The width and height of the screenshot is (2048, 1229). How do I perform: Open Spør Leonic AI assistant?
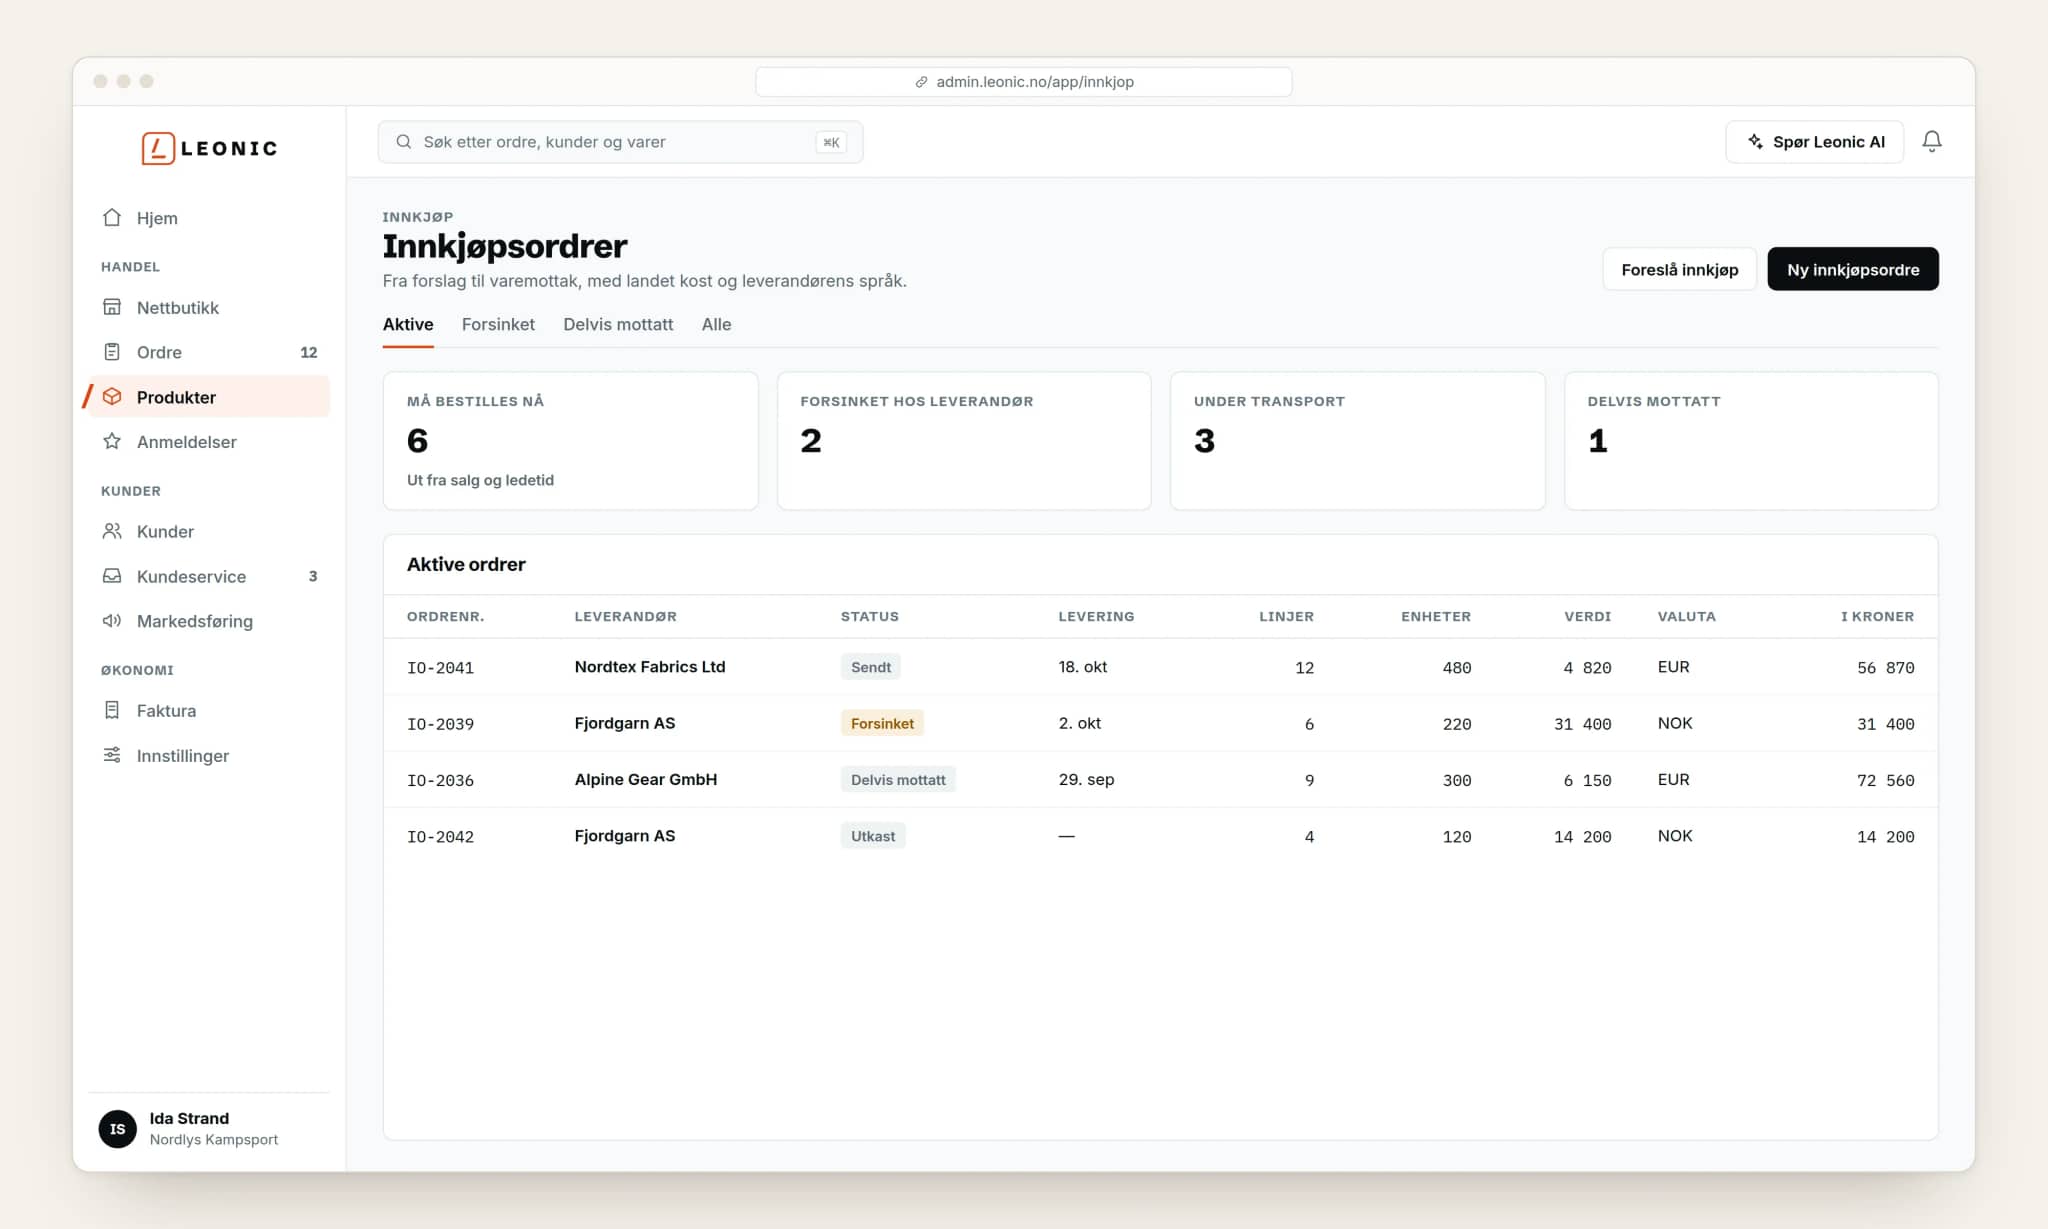tap(1814, 142)
